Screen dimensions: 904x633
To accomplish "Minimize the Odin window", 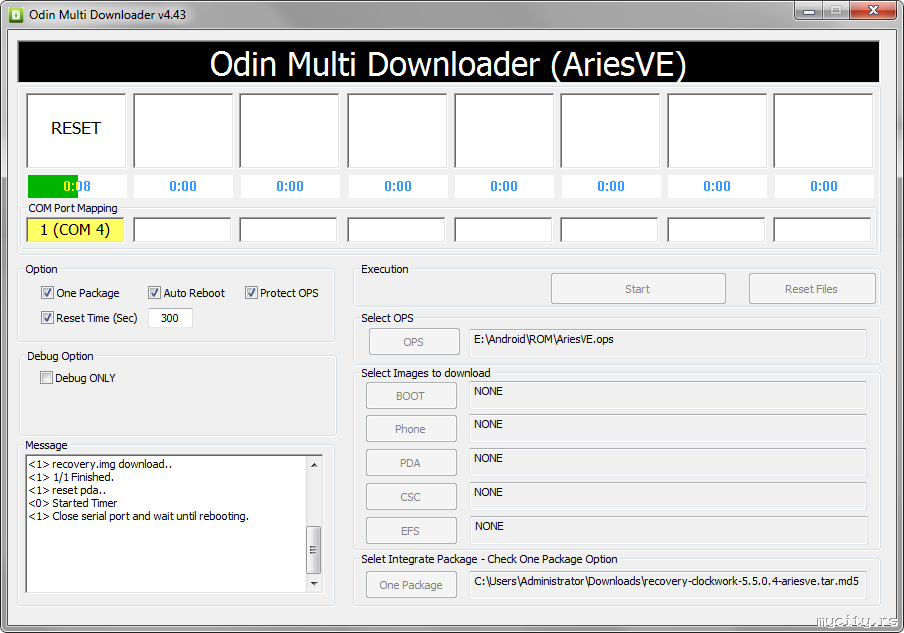I will (808, 10).
